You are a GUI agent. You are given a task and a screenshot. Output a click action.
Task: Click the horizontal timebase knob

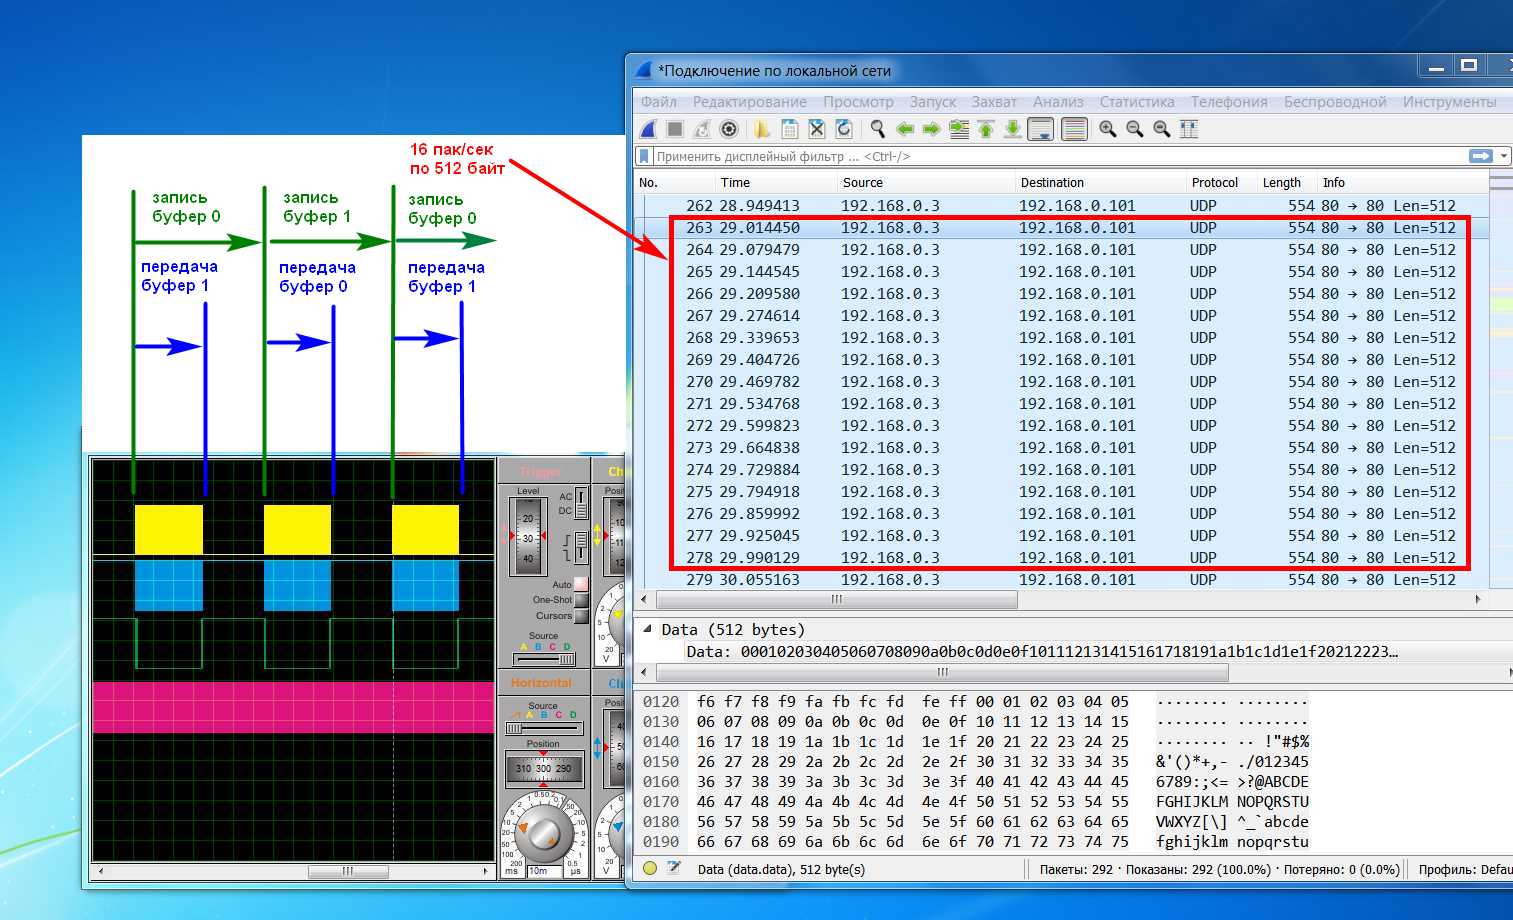tap(543, 832)
